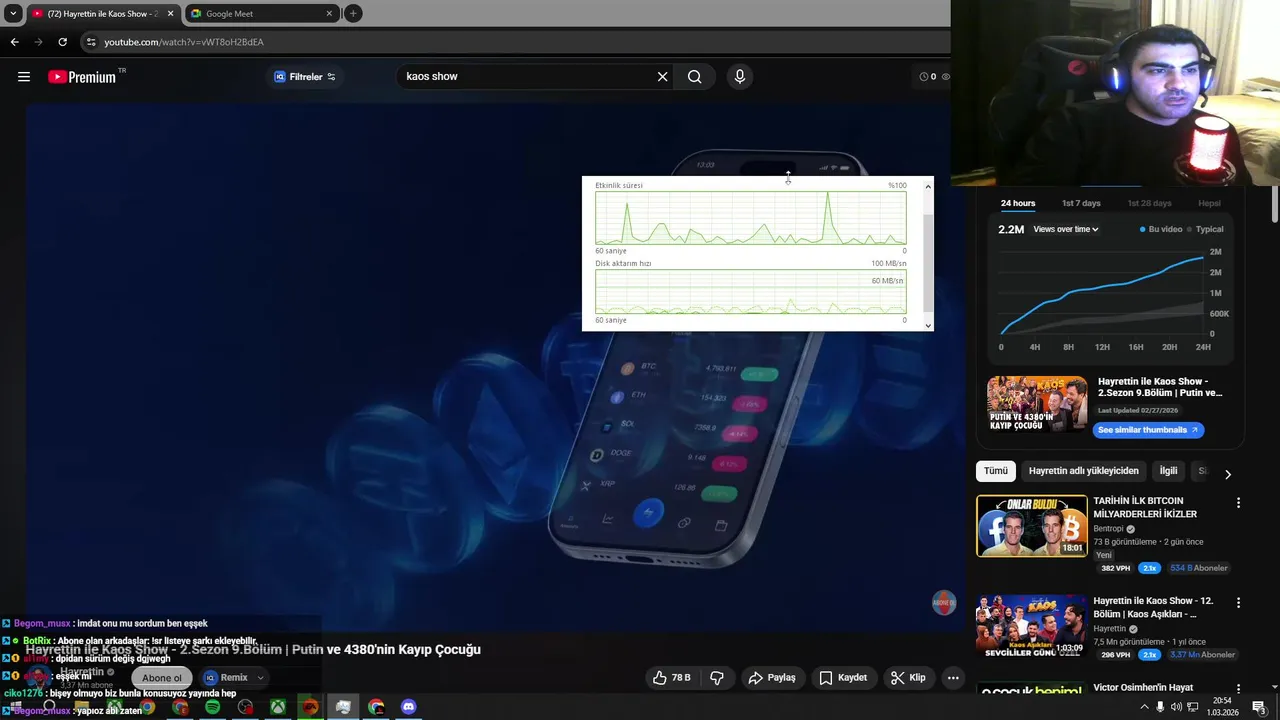Open options menu for Bitcoin İkizler video

tap(1238, 503)
